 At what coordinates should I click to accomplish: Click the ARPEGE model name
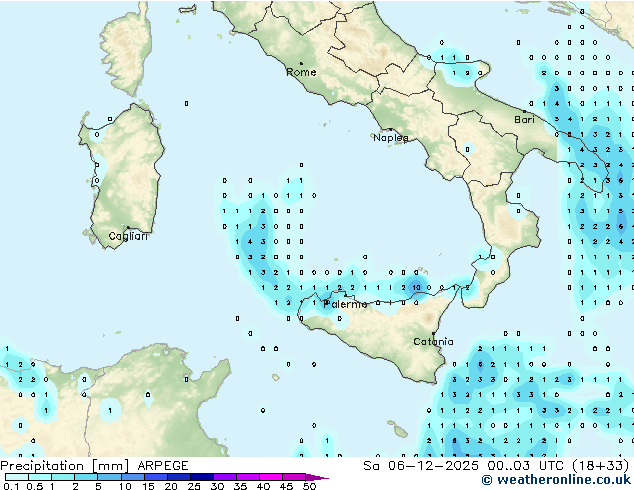coord(163,466)
